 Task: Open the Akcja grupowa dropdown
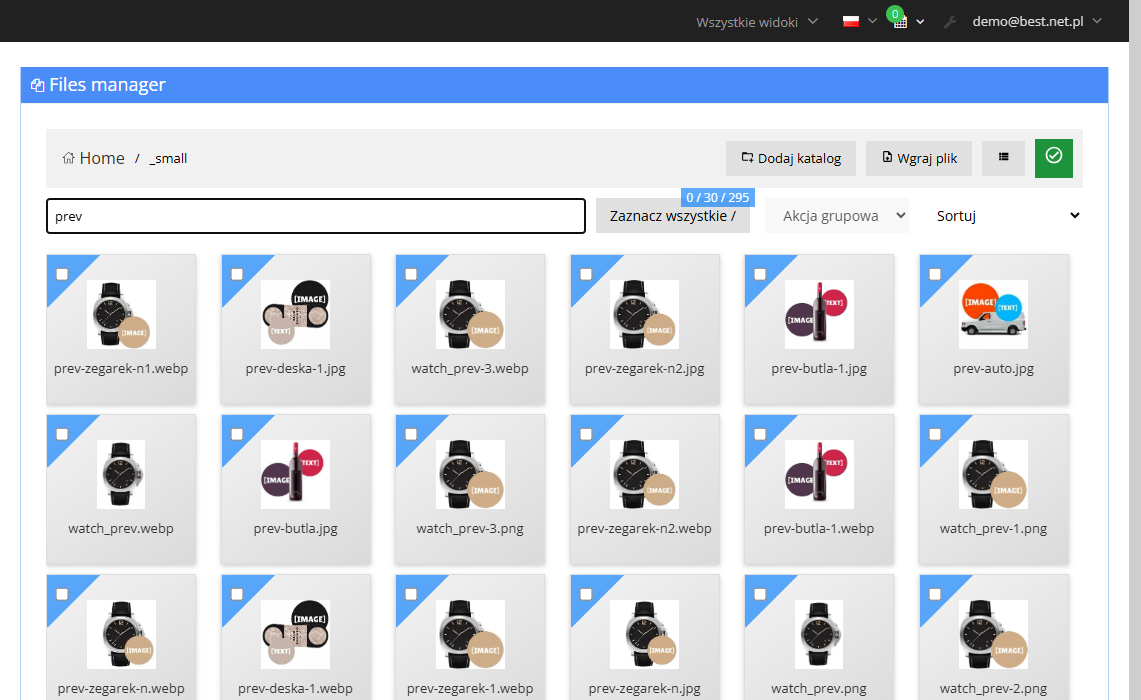(x=837, y=215)
